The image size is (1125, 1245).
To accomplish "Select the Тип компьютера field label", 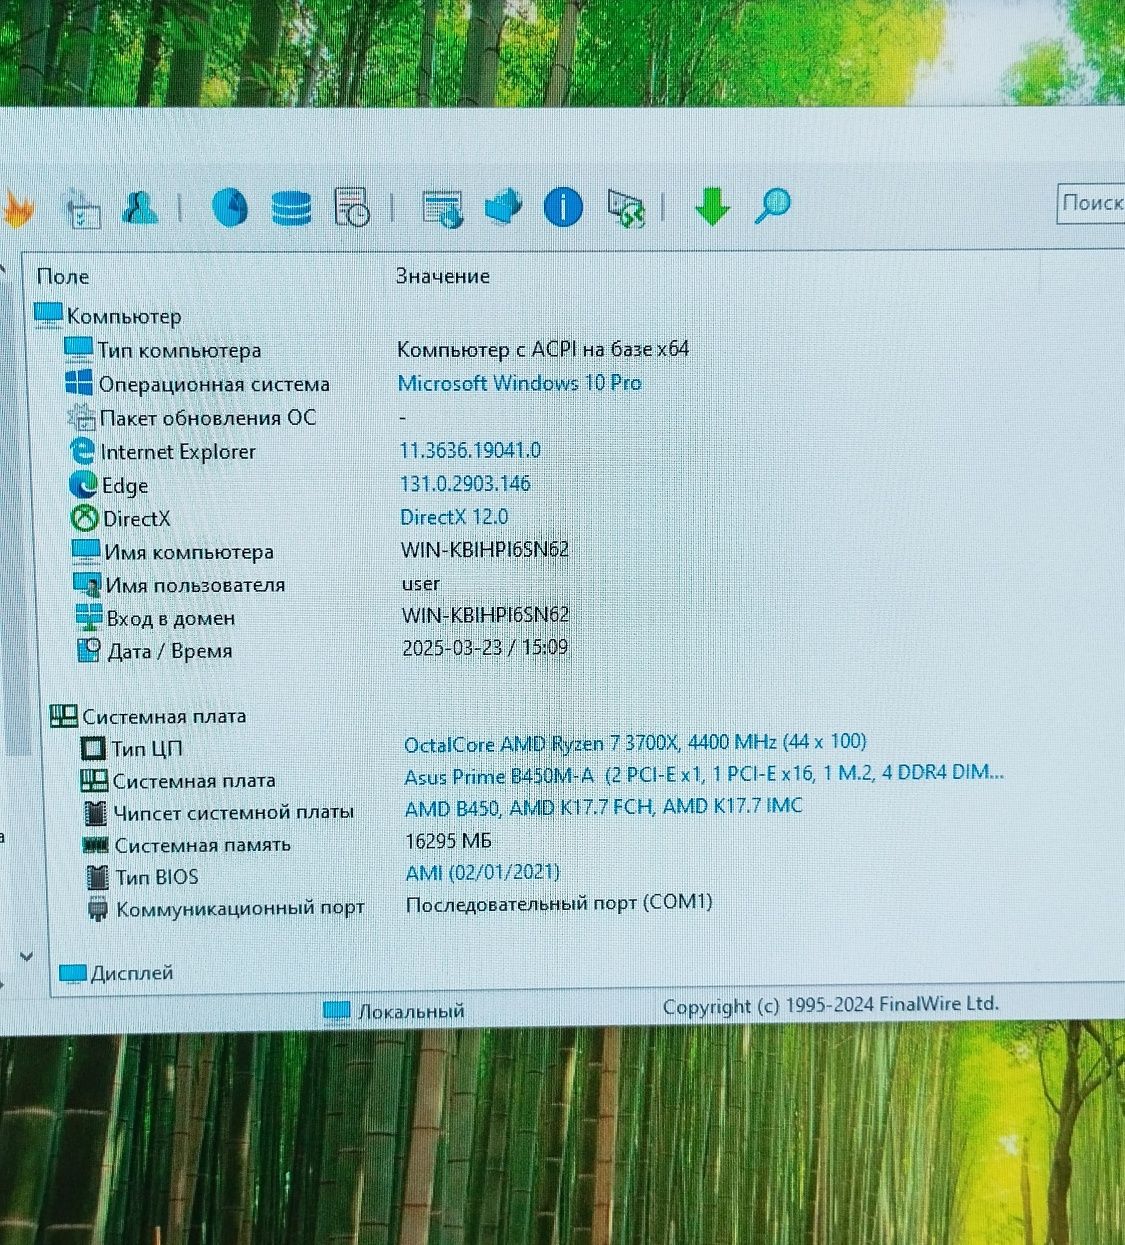I will [179, 350].
